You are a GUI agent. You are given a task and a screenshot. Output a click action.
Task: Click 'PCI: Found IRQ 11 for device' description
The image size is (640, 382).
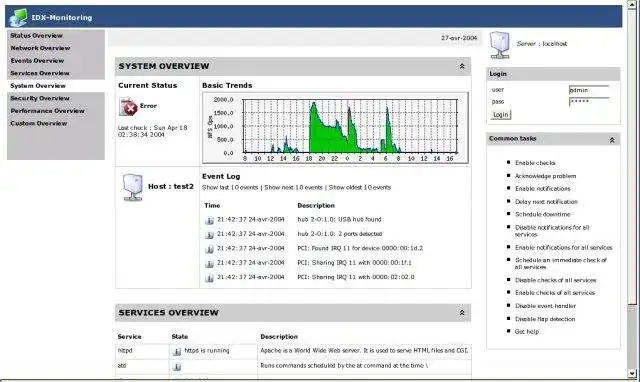[360, 248]
